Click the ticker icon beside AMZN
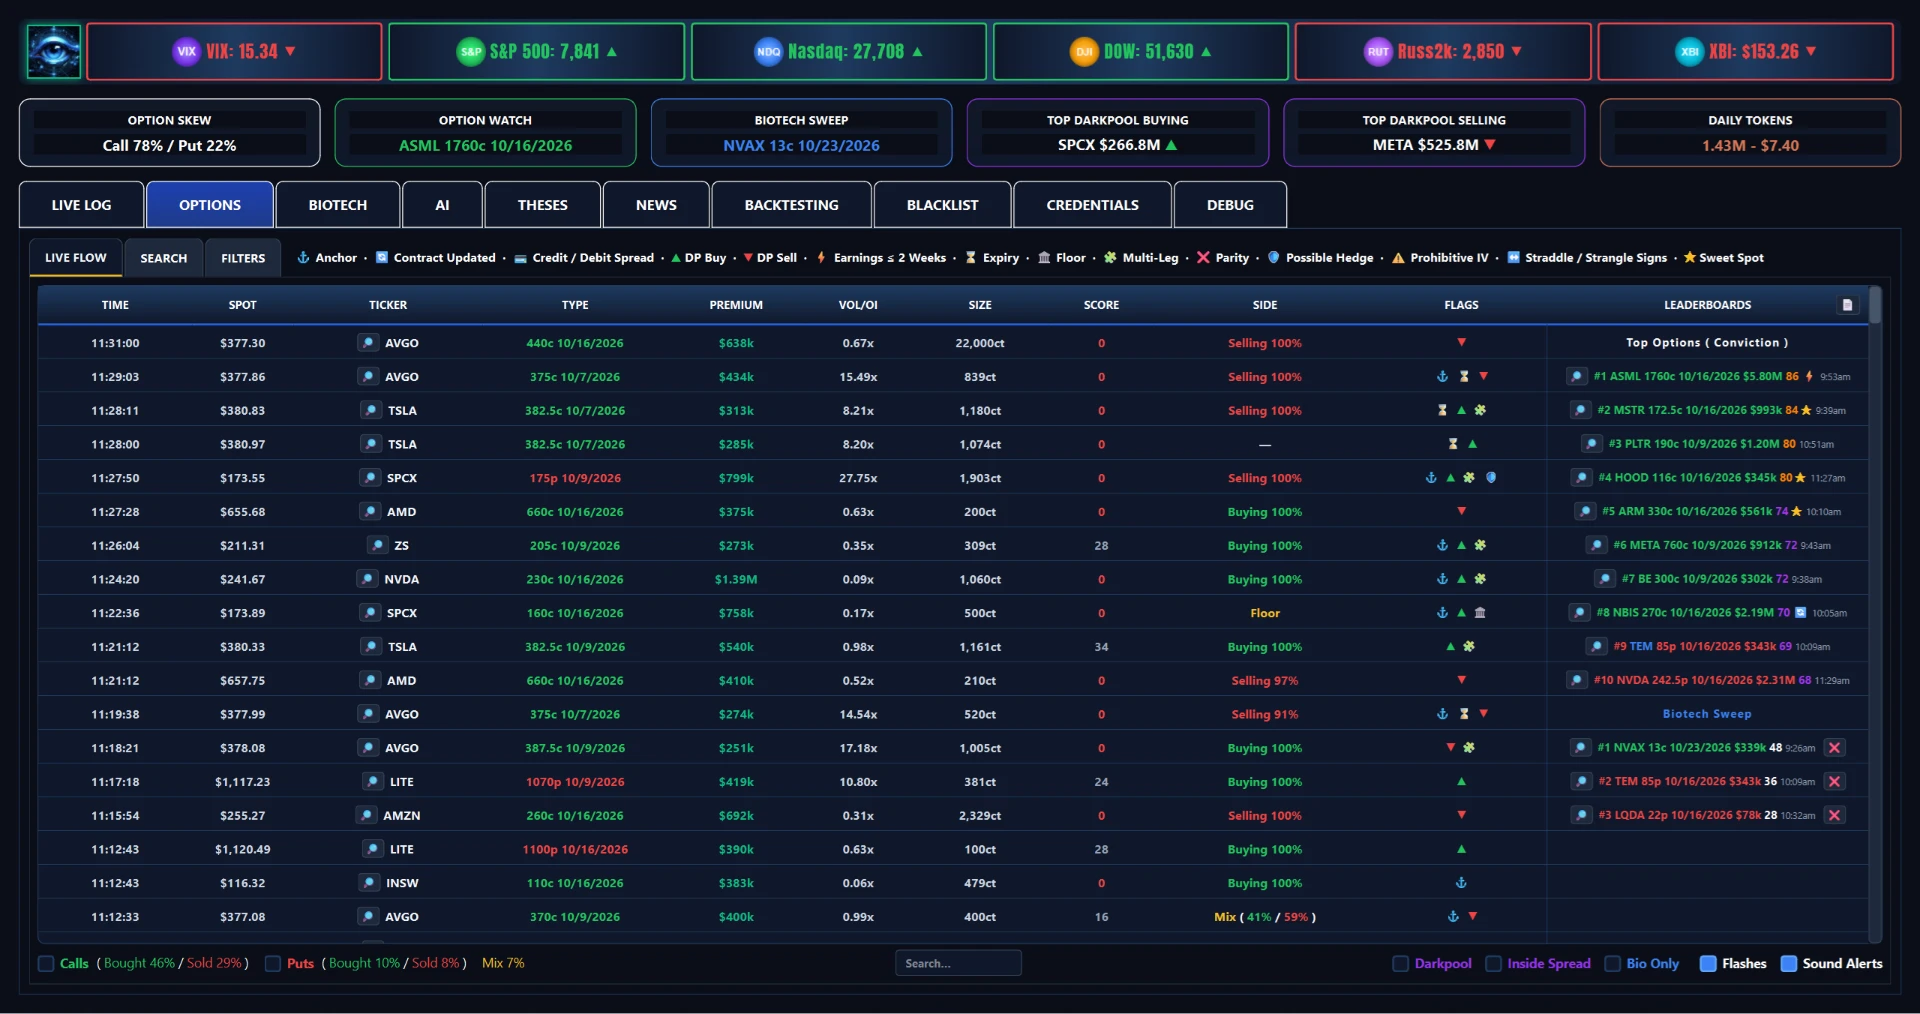This screenshot has width=1920, height=1014. [x=366, y=815]
